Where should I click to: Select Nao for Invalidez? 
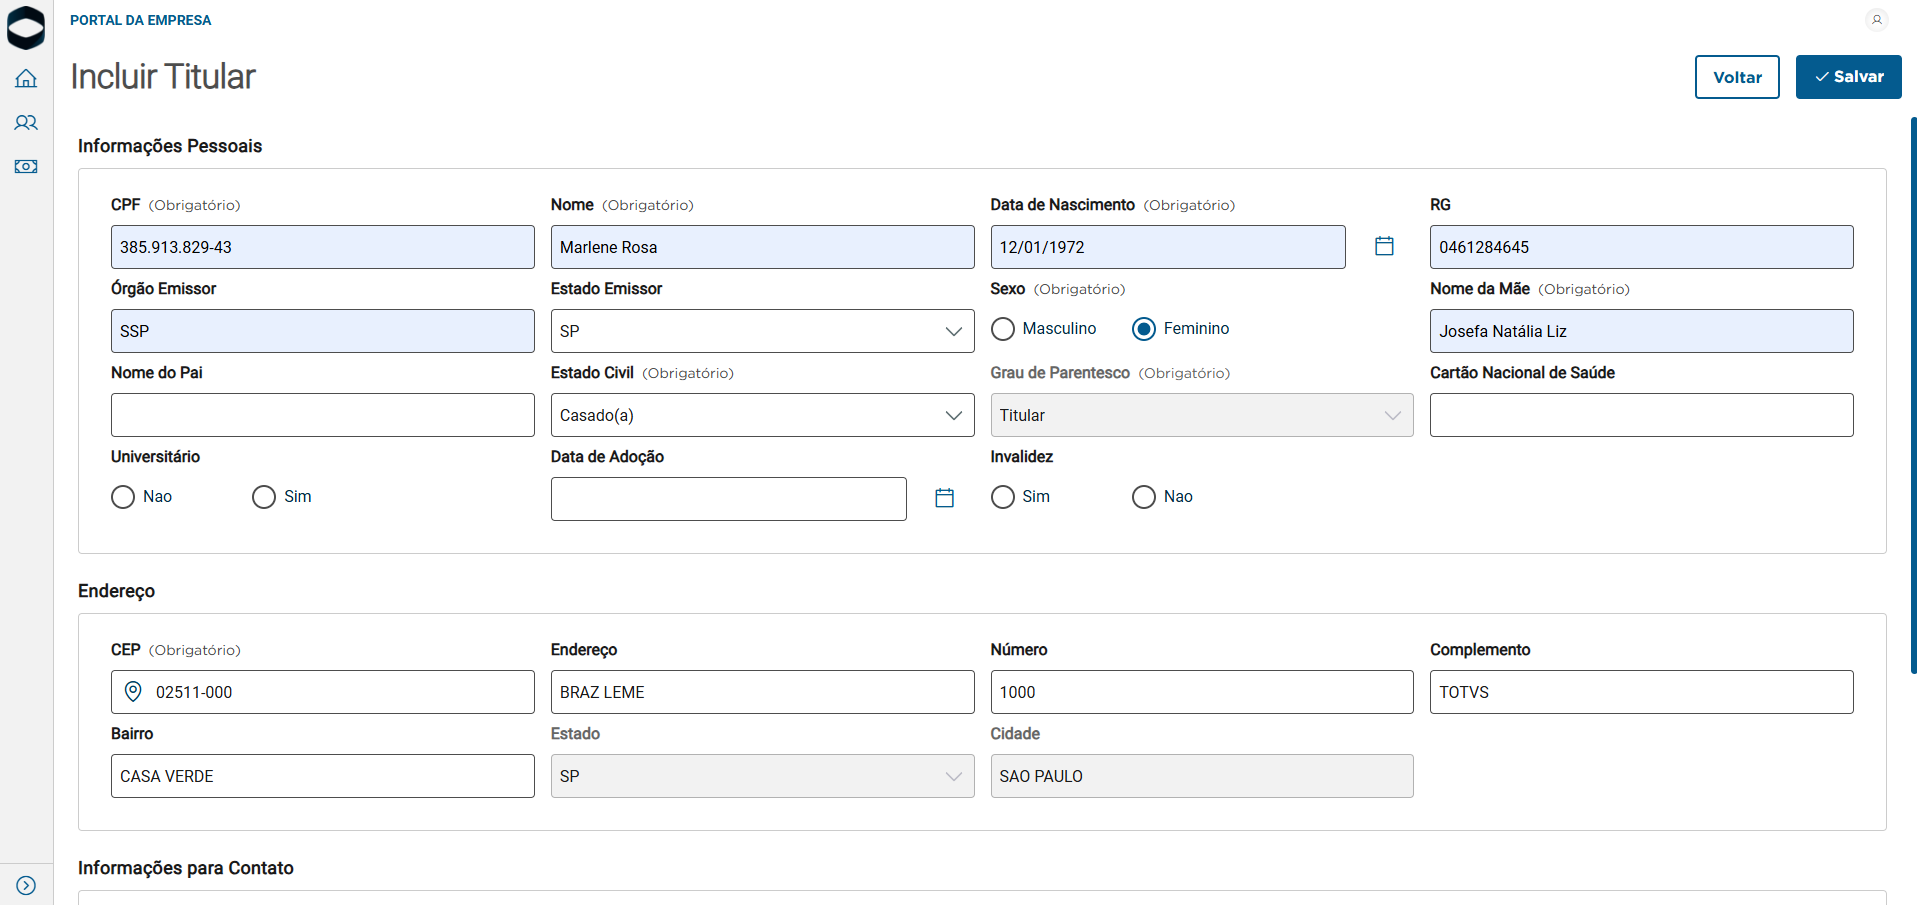coord(1143,497)
